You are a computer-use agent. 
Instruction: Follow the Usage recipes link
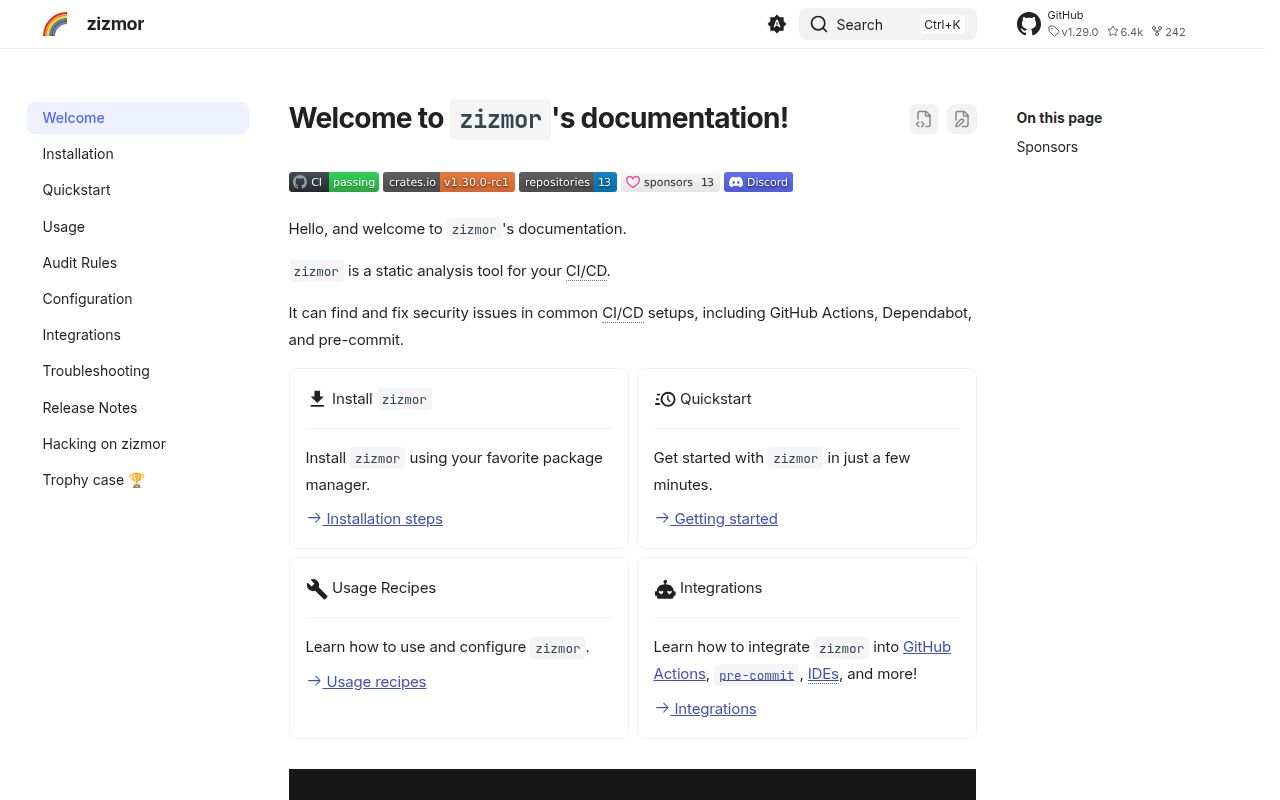coord(366,682)
